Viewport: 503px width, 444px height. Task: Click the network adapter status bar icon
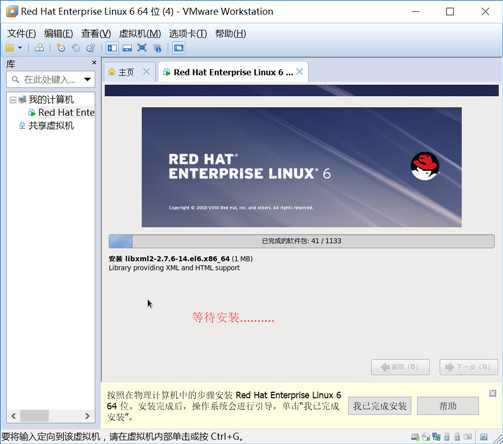click(x=436, y=437)
